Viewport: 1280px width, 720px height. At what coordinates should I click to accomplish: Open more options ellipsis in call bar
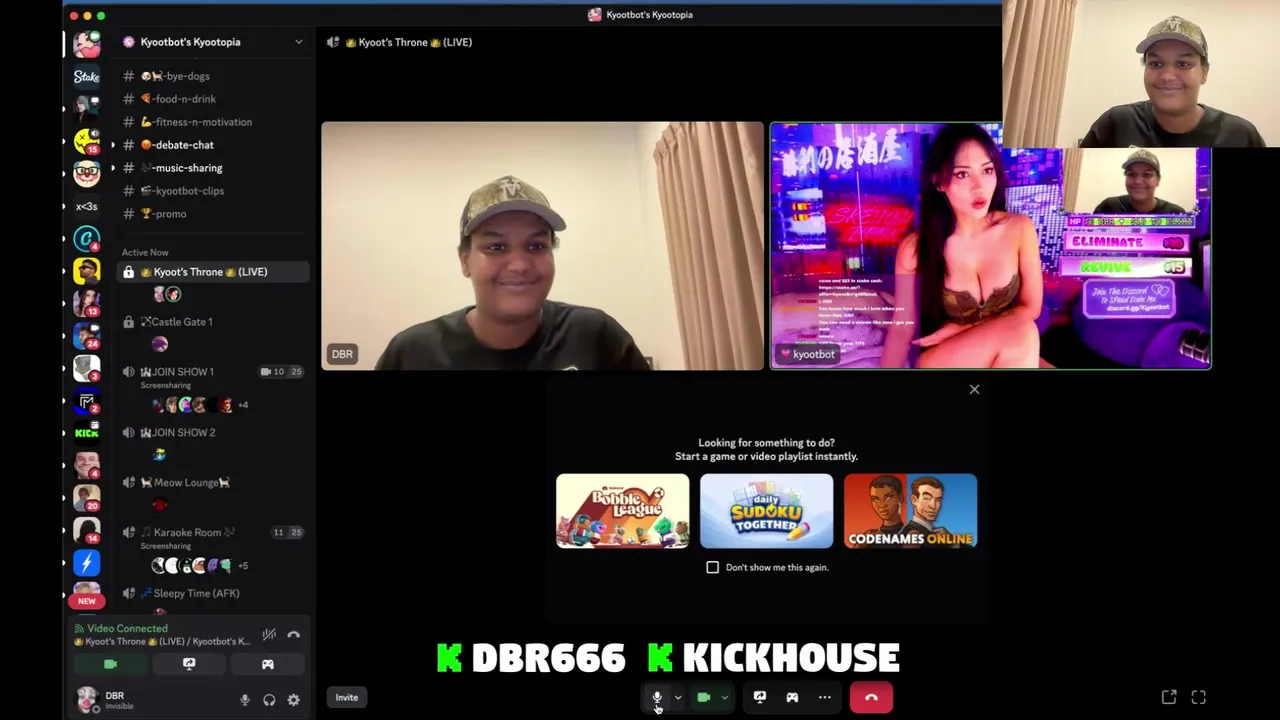point(824,697)
